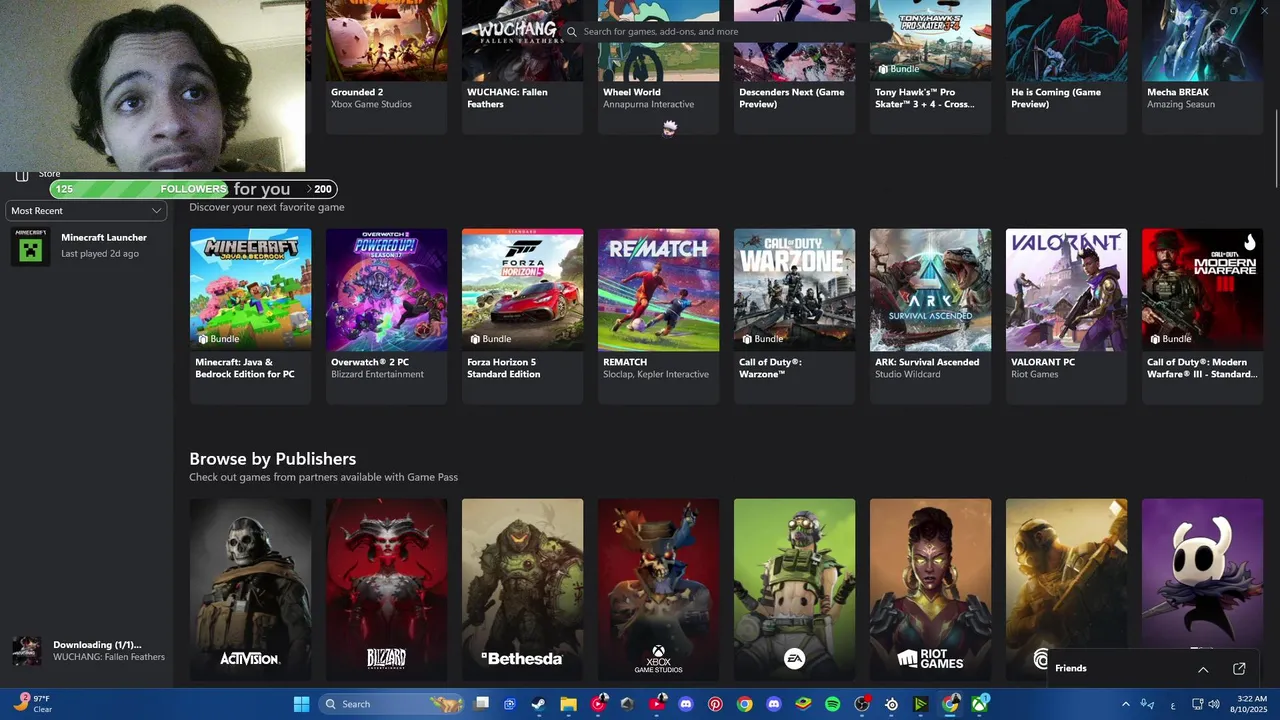Viewport: 1280px width, 720px height.
Task: Open the Wheel World game tile
Action: coord(658,66)
